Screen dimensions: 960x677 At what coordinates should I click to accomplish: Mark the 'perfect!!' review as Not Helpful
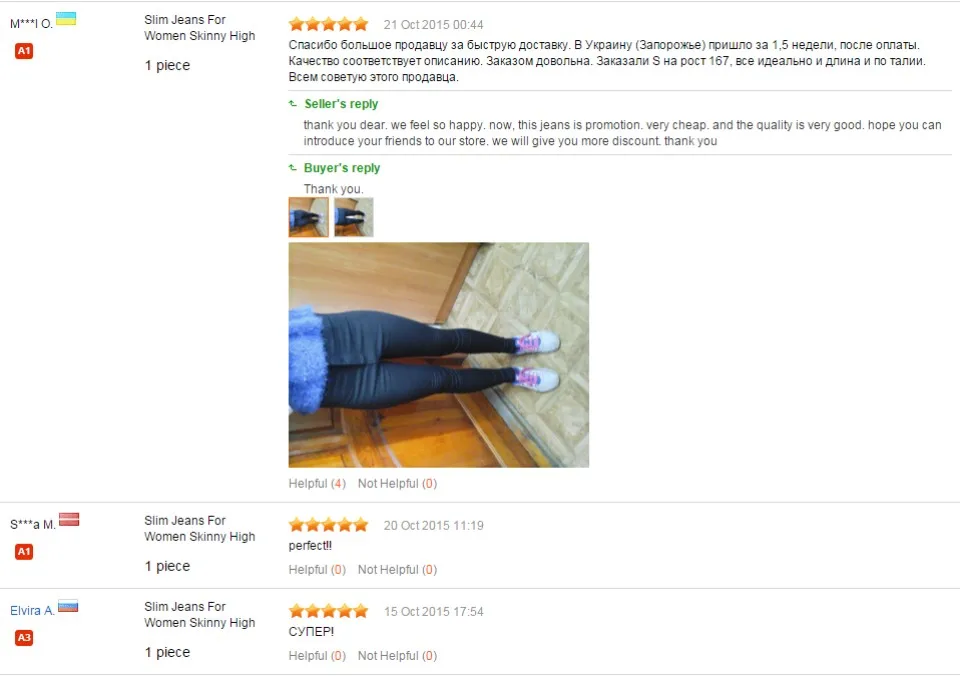coord(397,570)
